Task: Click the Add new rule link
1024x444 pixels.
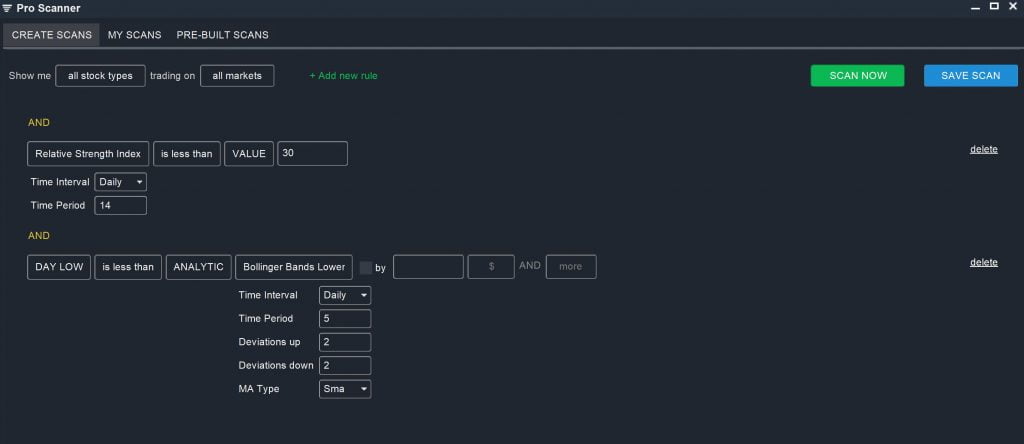Action: 343,76
